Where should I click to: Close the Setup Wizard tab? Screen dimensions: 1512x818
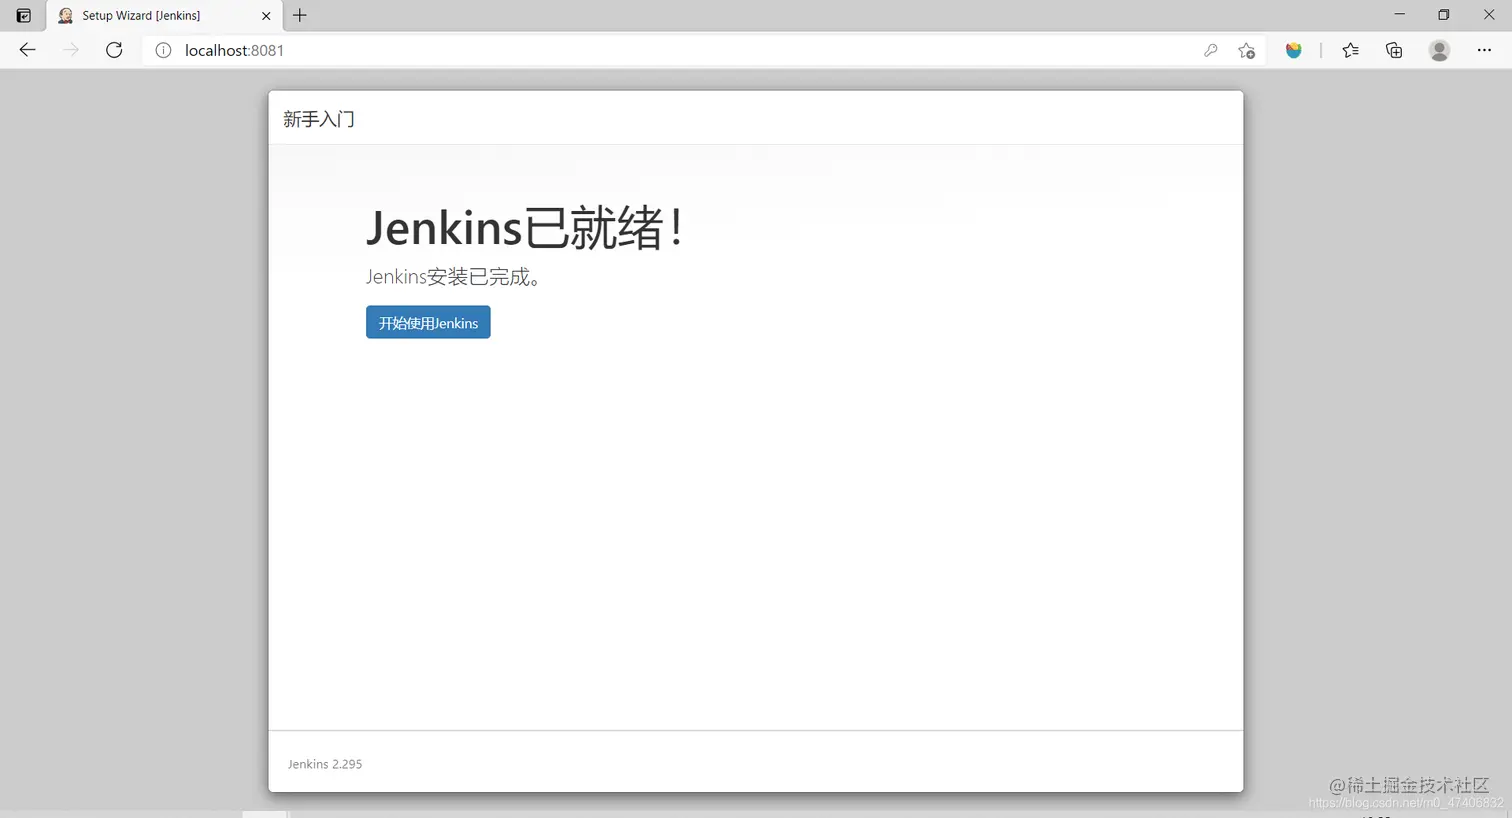(x=265, y=15)
